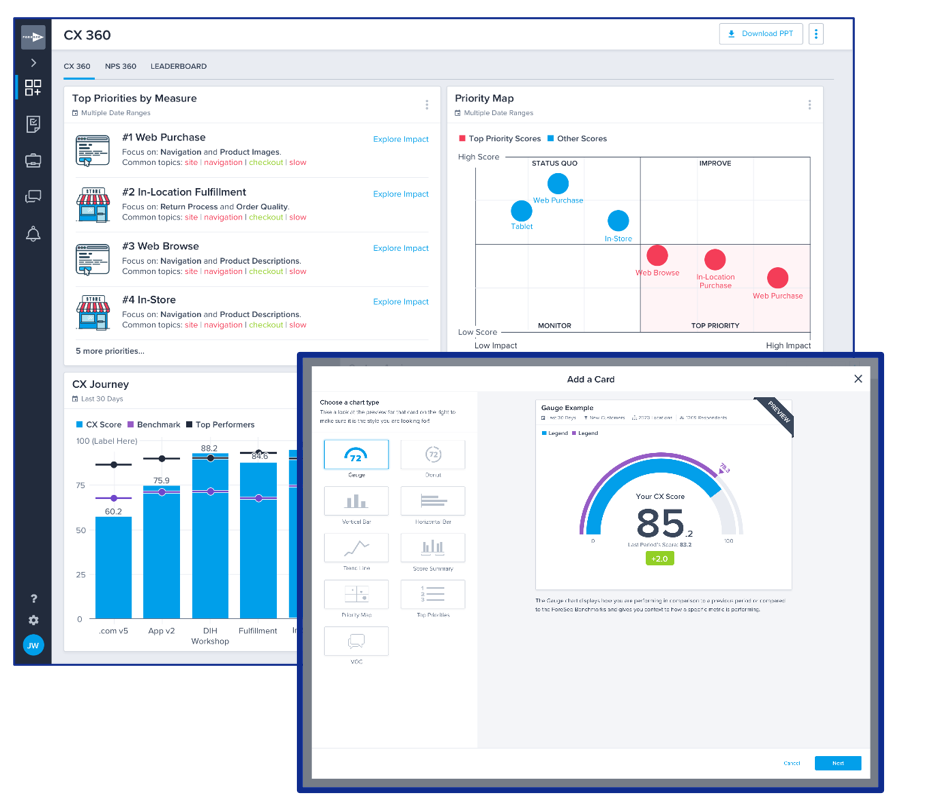The height and width of the screenshot is (797, 941).
Task: Click the JW user avatar
Action: (33, 645)
